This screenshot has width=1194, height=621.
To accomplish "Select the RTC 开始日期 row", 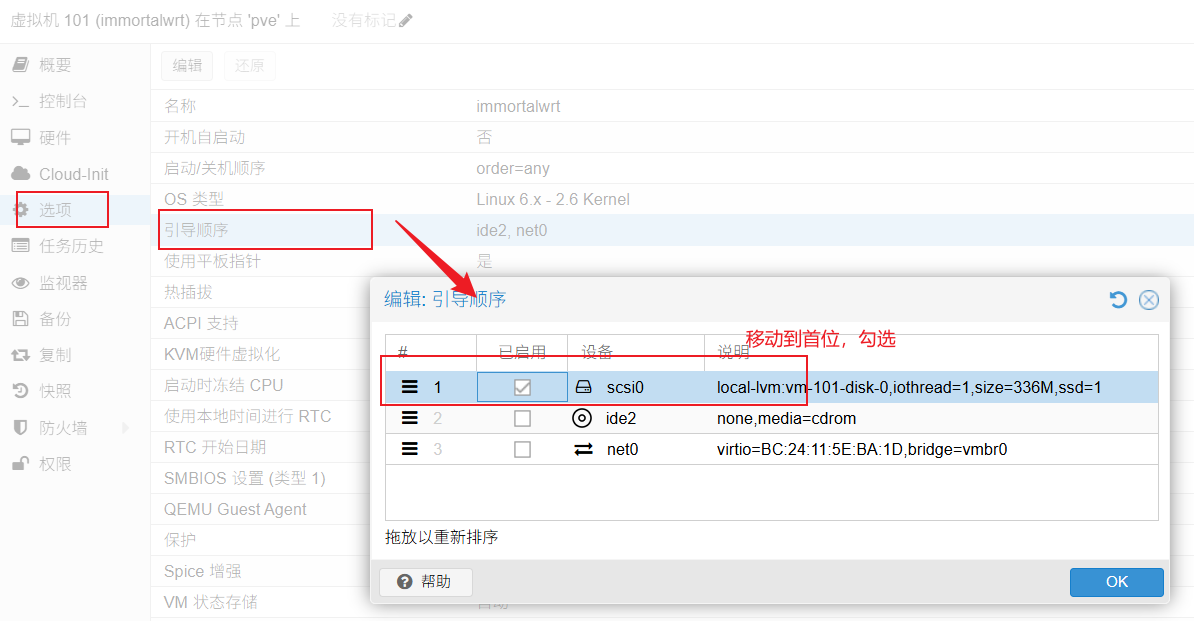I will tap(260, 447).
